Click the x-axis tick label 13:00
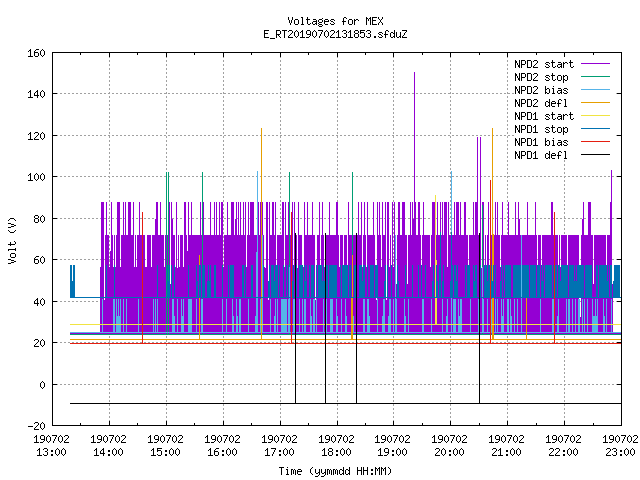 click(x=51, y=452)
